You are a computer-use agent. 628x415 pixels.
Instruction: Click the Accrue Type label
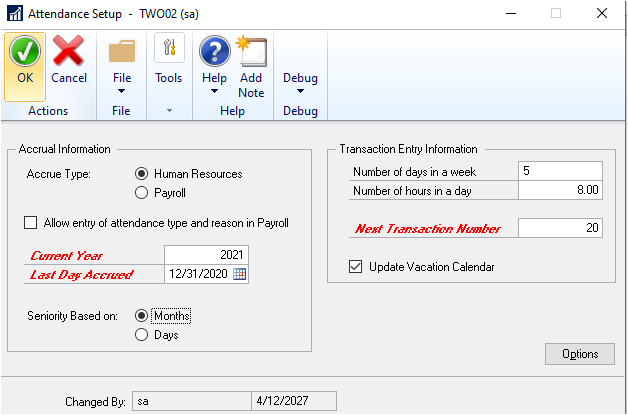tap(59, 174)
